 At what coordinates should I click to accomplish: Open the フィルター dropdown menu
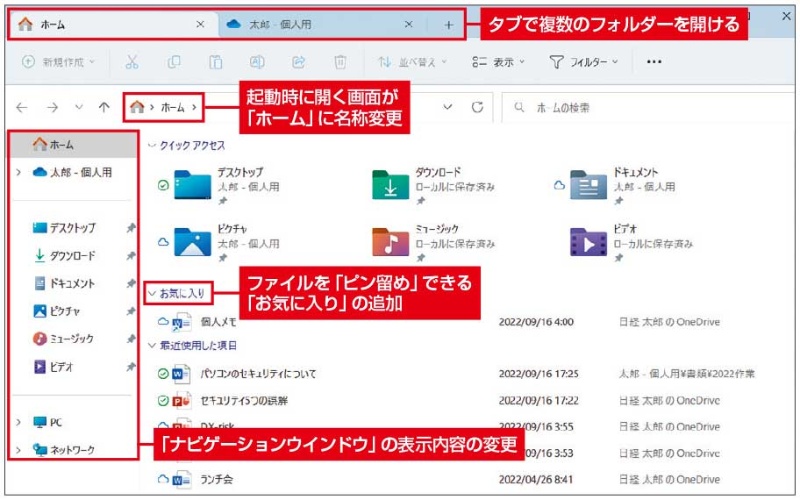[x=584, y=62]
